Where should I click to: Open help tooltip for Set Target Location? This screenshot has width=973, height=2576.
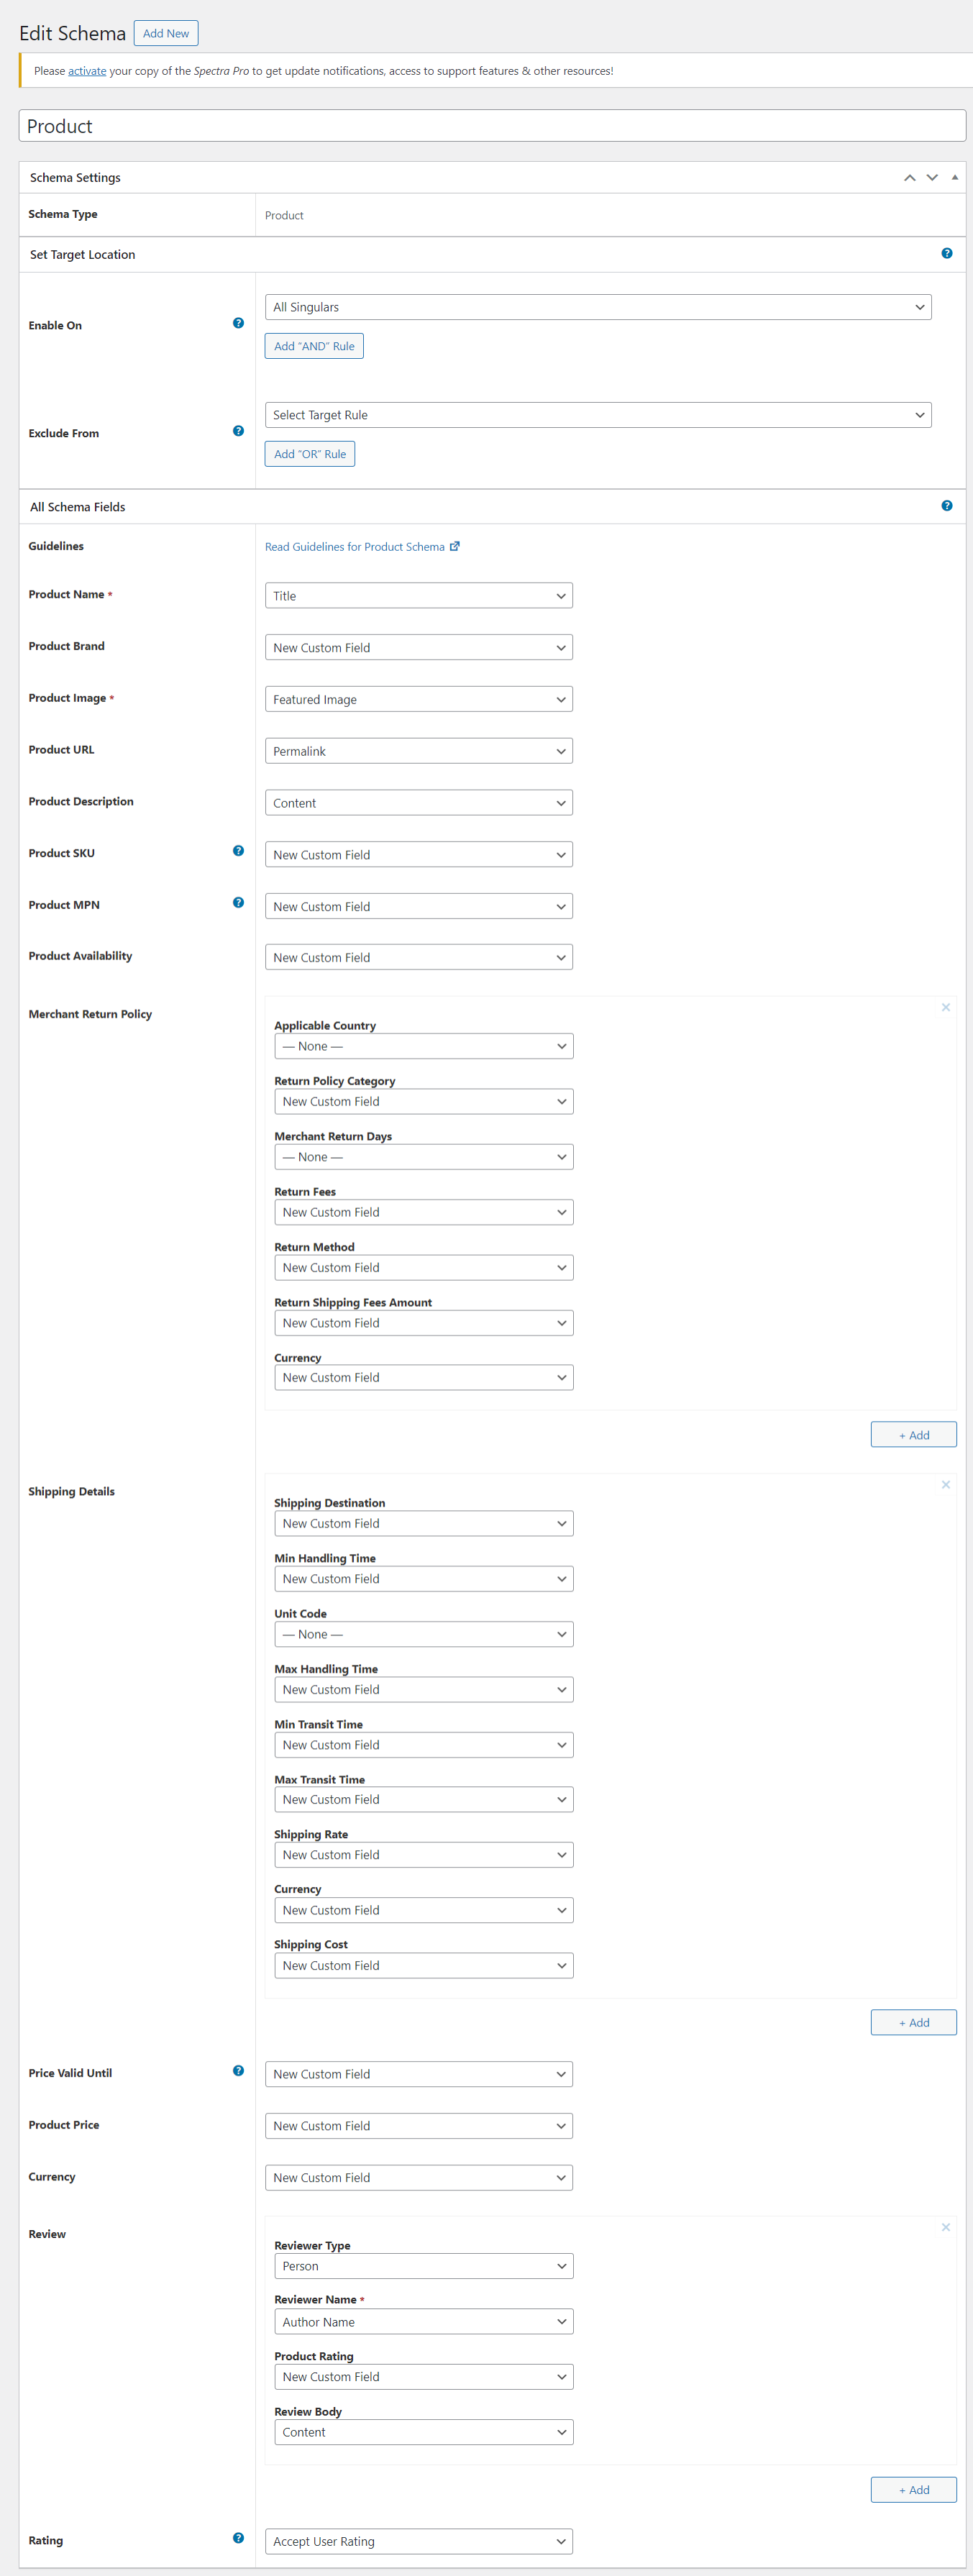pyautogui.click(x=946, y=254)
